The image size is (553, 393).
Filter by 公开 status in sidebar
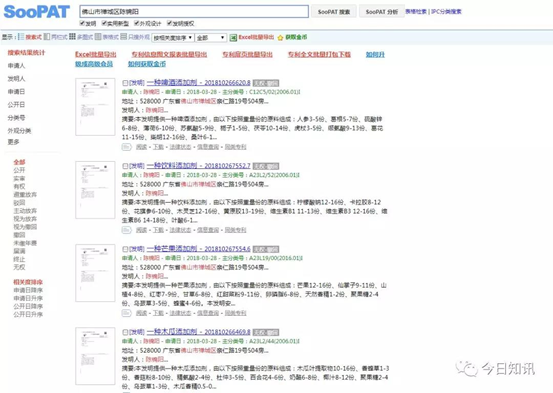point(19,170)
